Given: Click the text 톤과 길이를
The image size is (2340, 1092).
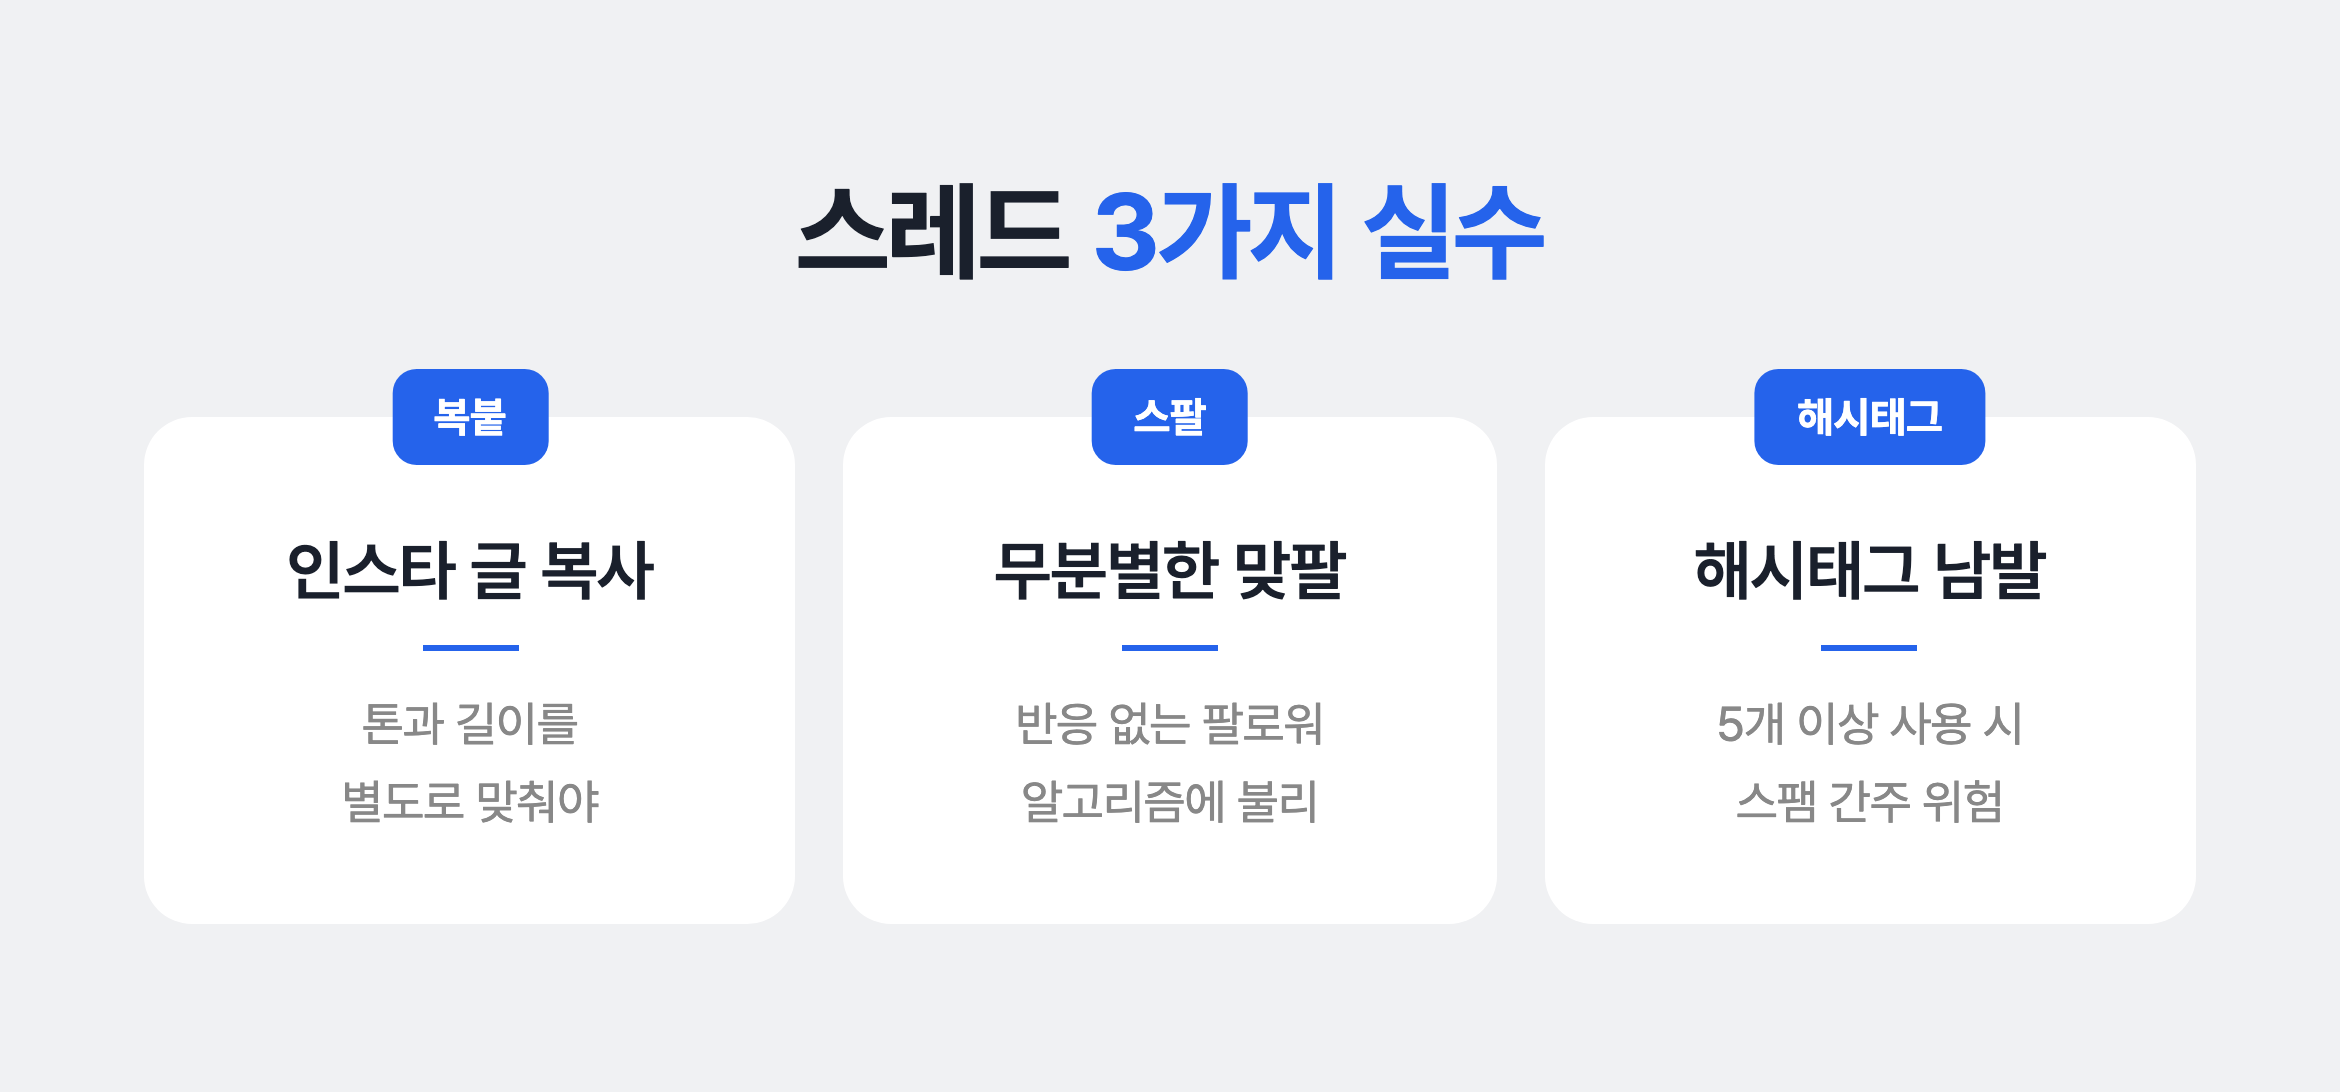Looking at the screenshot, I should tap(470, 724).
